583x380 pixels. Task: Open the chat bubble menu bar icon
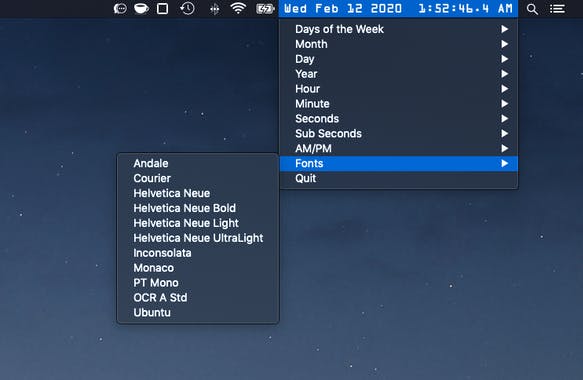(120, 9)
